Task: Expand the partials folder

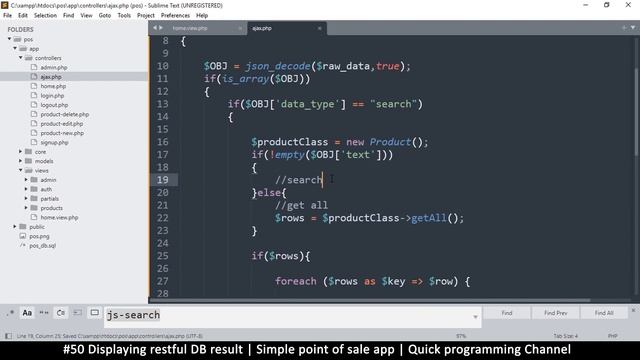Action: pos(27,199)
